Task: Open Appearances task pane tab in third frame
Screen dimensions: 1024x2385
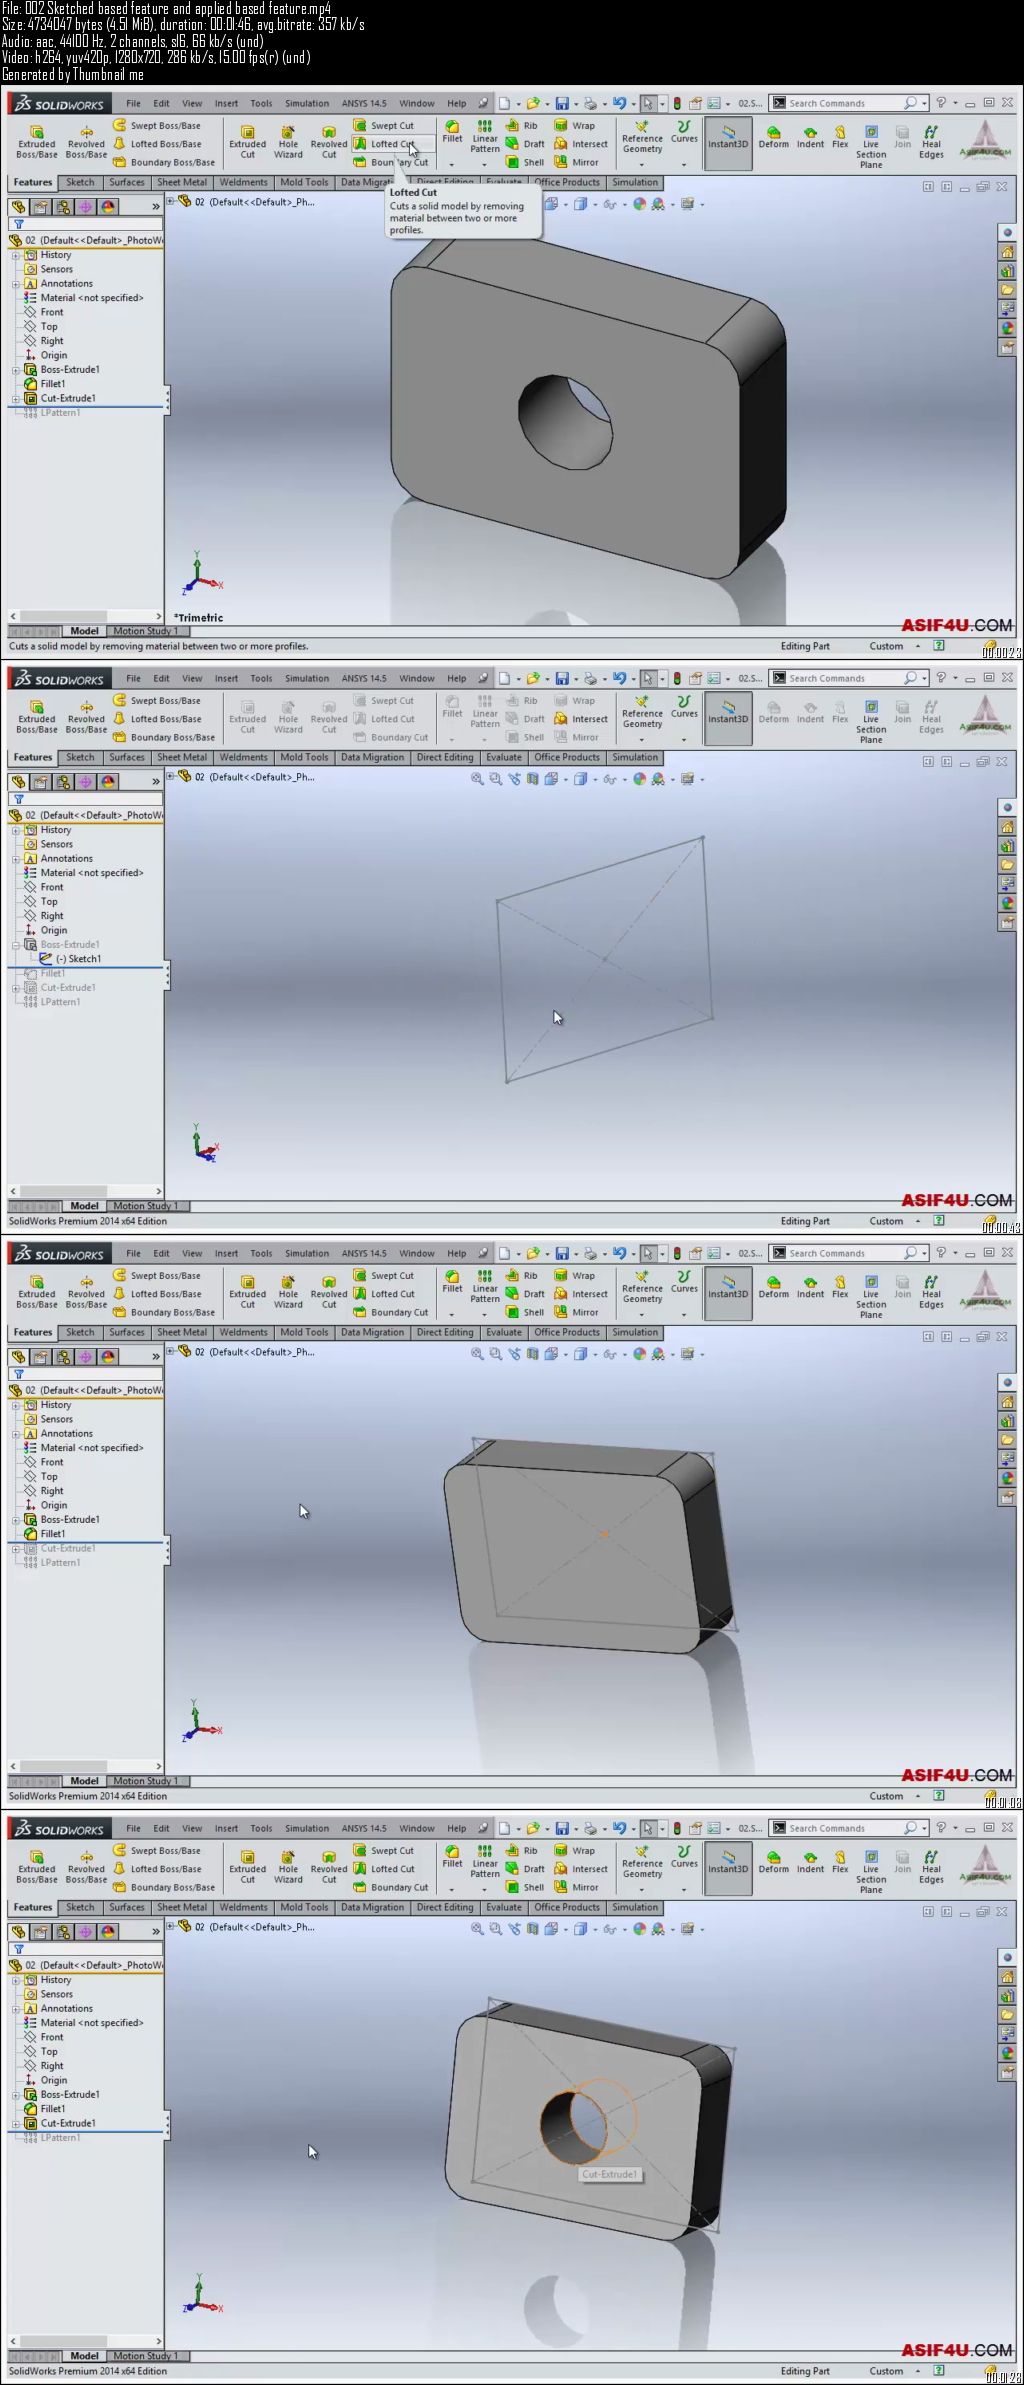Action: [1007, 1477]
